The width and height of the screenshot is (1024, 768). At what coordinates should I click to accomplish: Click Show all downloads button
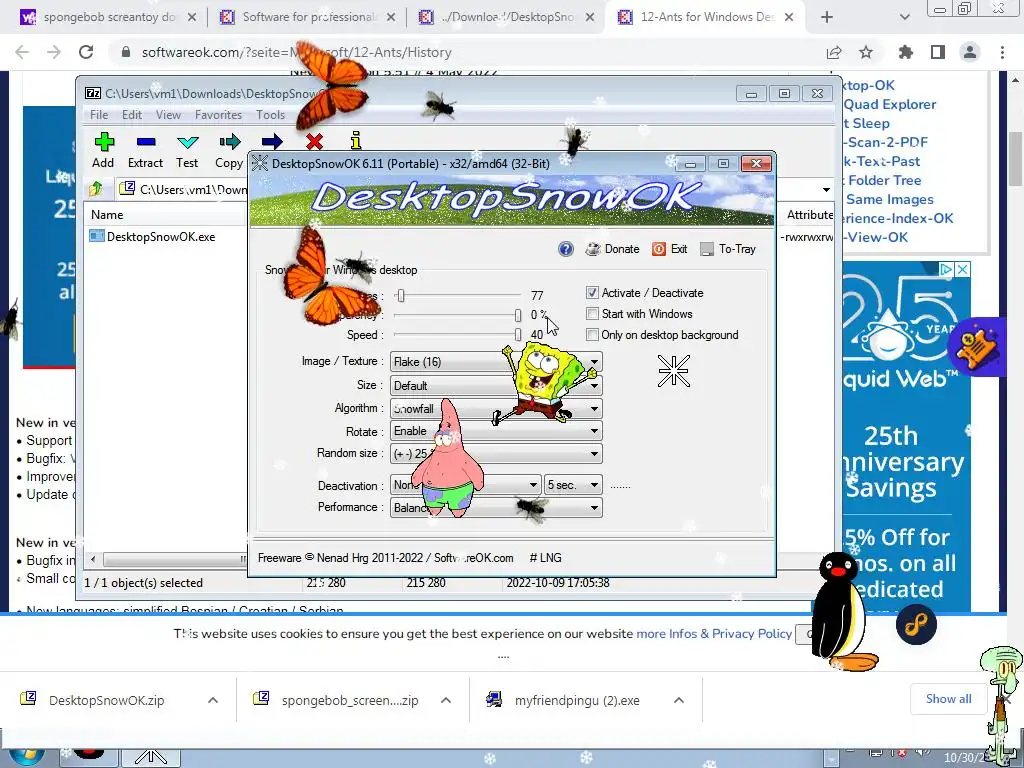coord(948,699)
